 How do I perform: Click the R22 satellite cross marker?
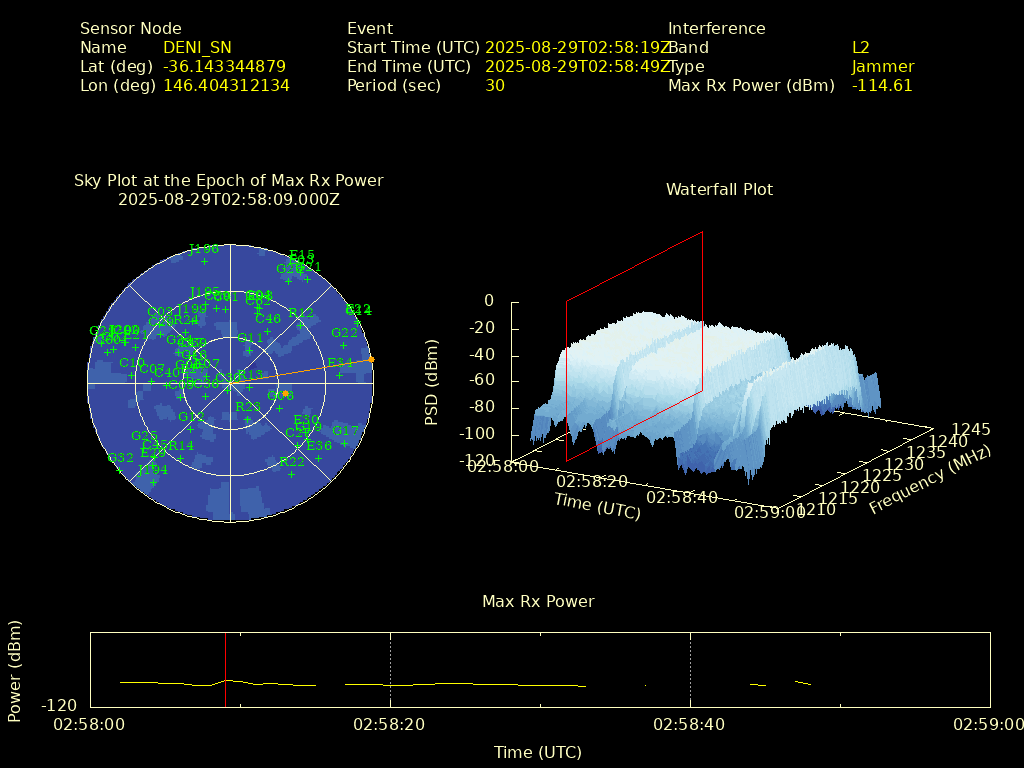pos(292,474)
